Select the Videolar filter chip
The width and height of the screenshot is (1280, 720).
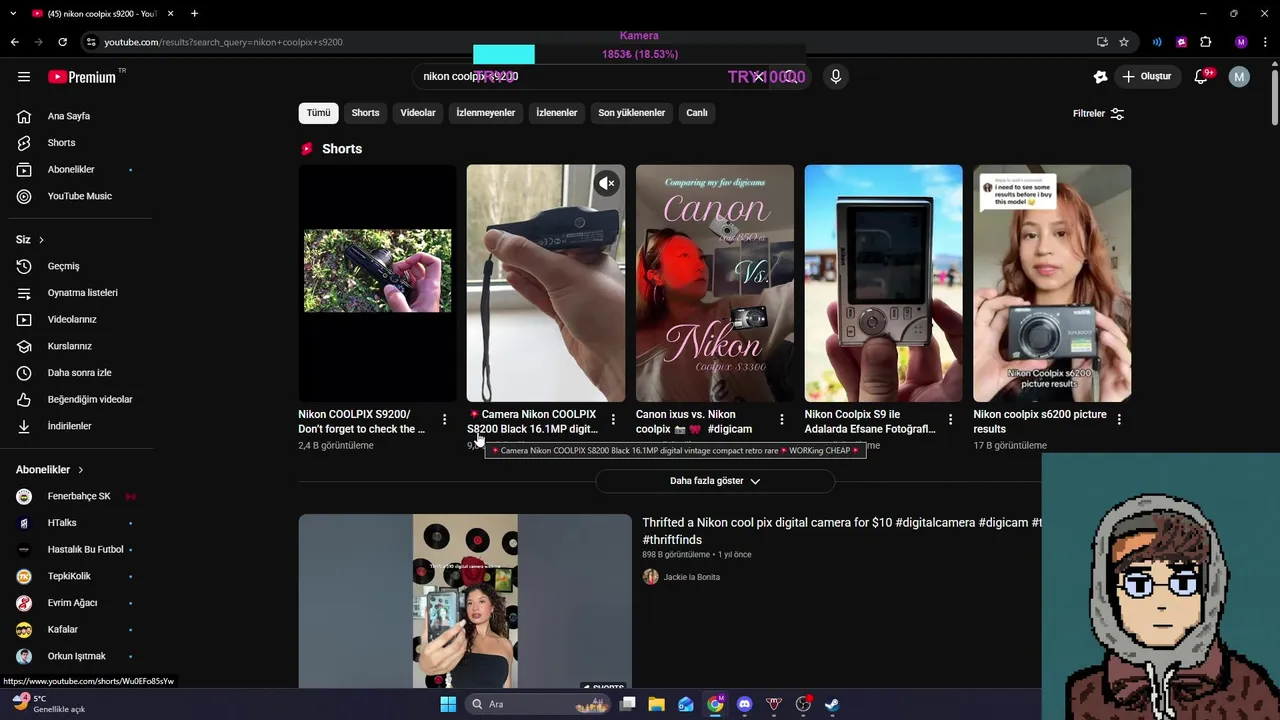point(418,113)
